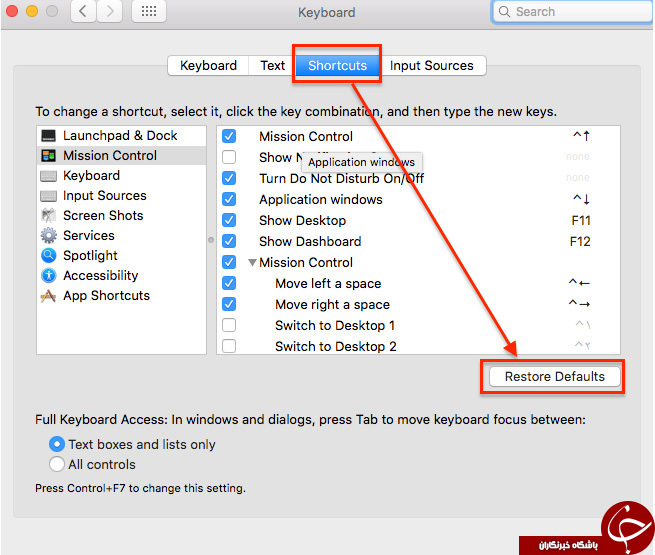This screenshot has width=655, height=555.
Task: Select Text boxes and lists only
Action: pyautogui.click(x=57, y=444)
